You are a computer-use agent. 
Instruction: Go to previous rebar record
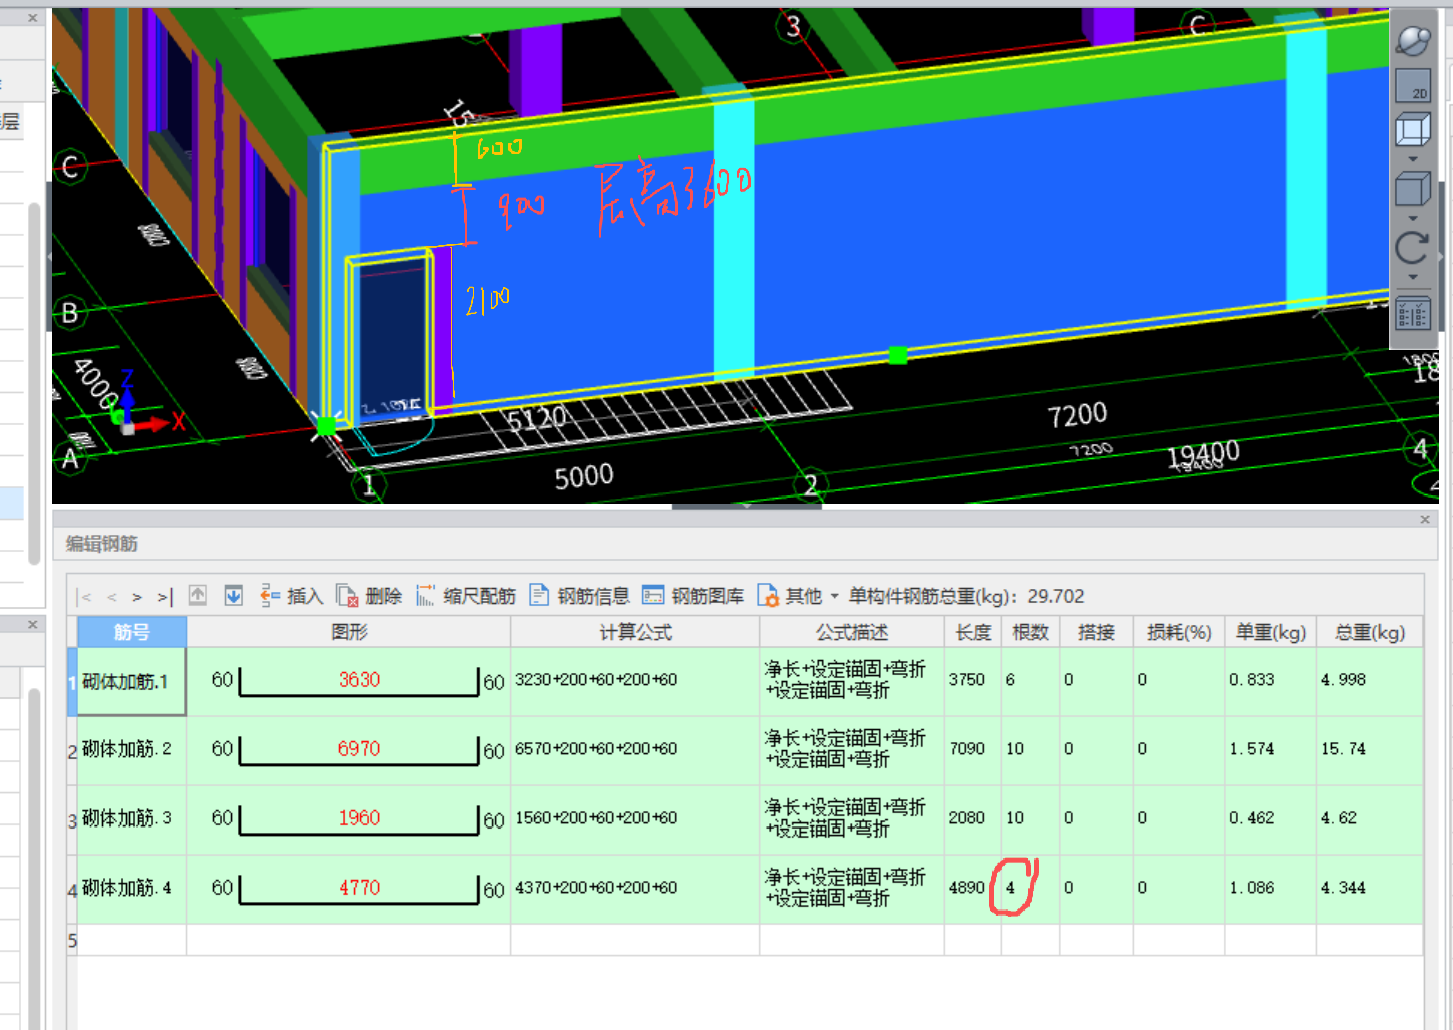point(111,597)
